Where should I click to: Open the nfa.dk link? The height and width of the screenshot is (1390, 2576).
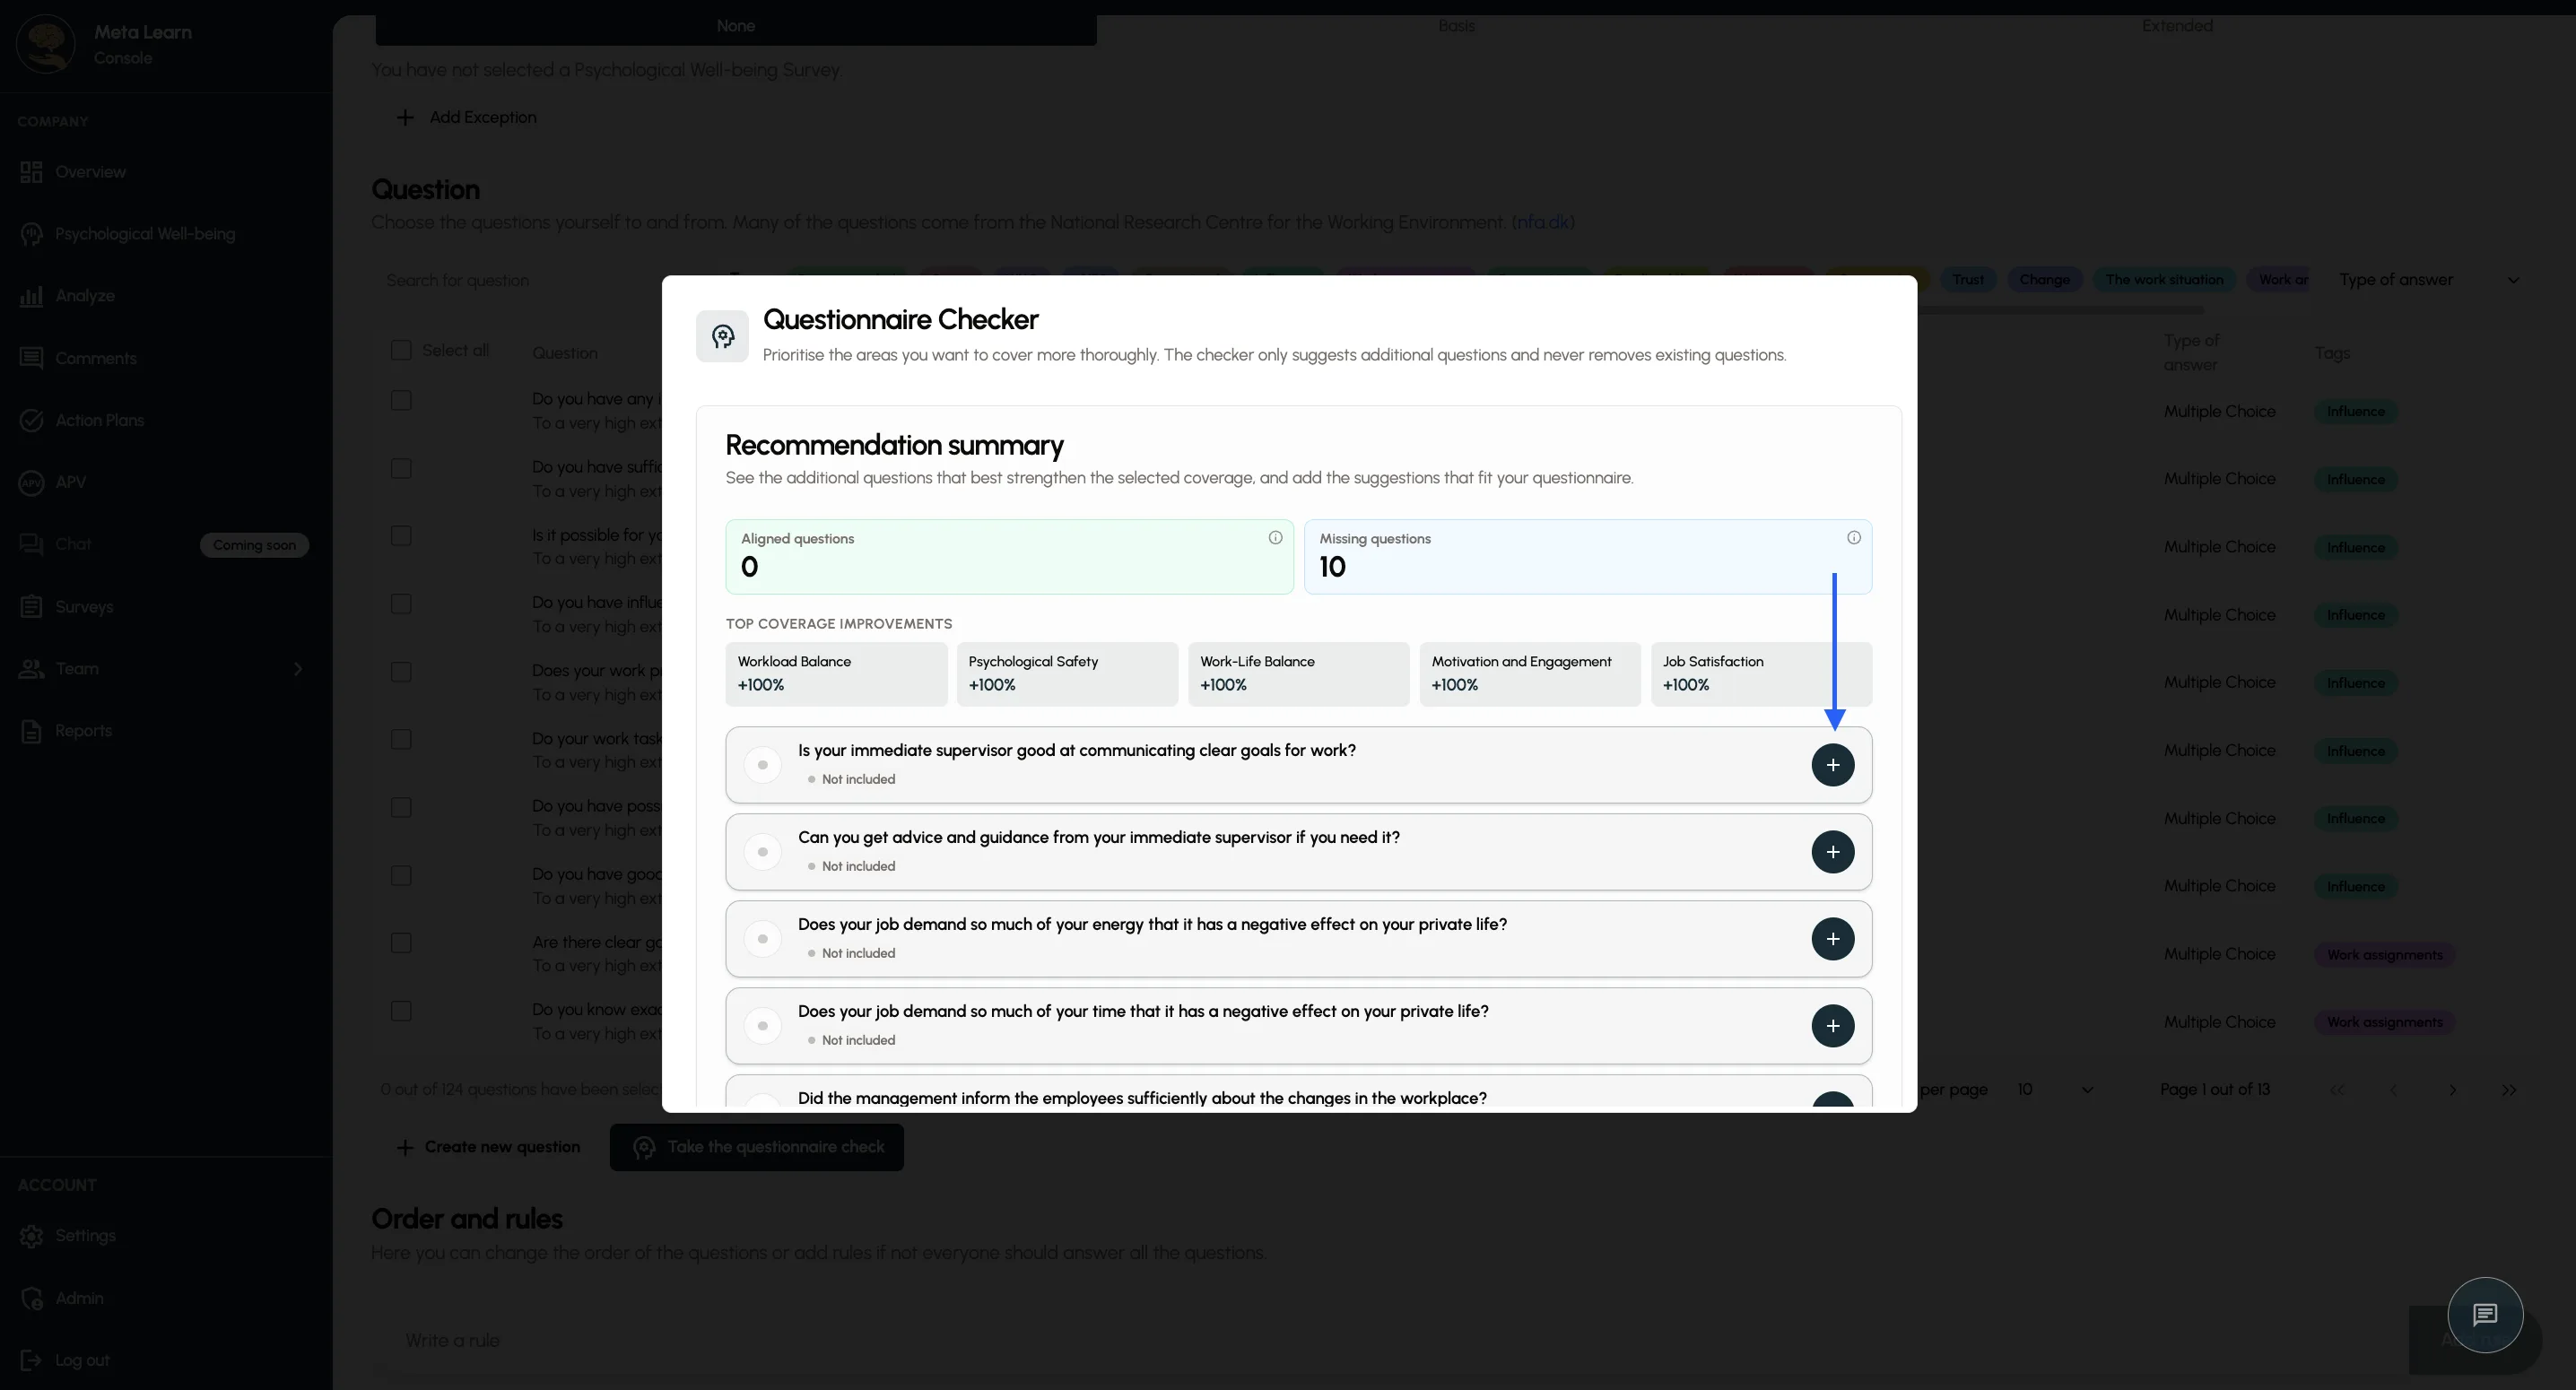coord(1542,222)
